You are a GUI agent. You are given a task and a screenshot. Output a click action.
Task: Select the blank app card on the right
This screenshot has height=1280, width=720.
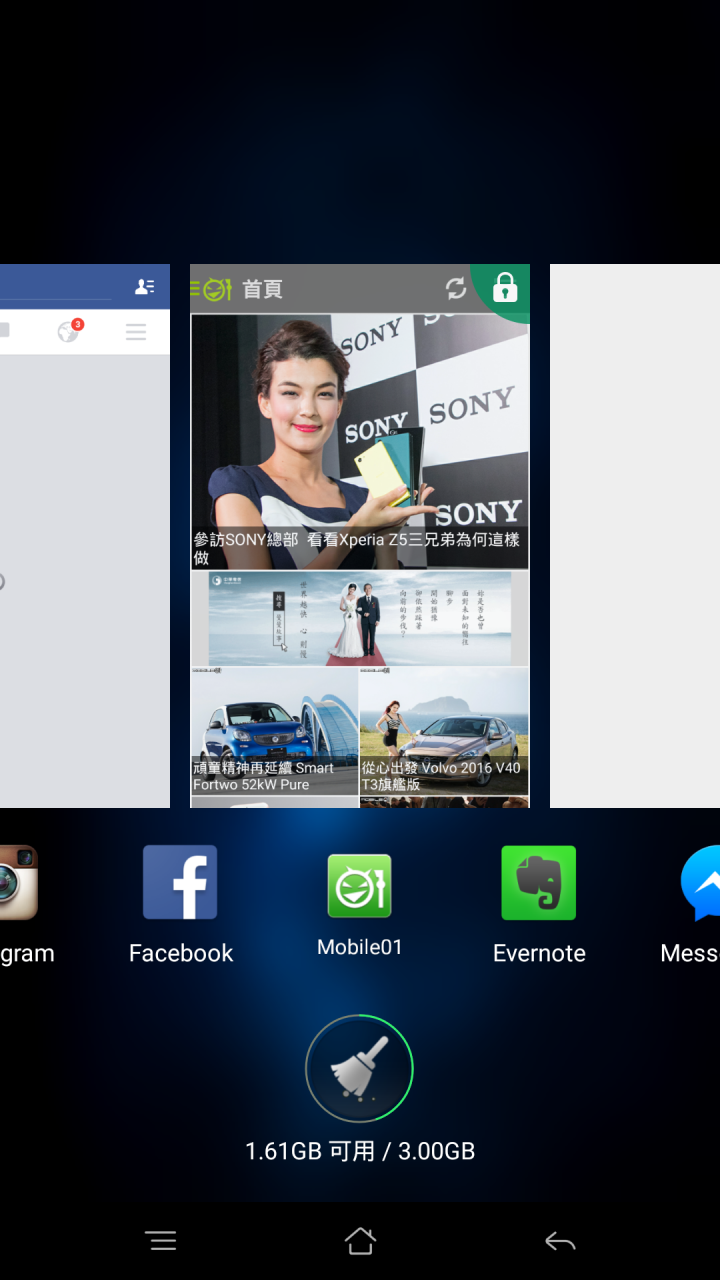[x=635, y=536]
